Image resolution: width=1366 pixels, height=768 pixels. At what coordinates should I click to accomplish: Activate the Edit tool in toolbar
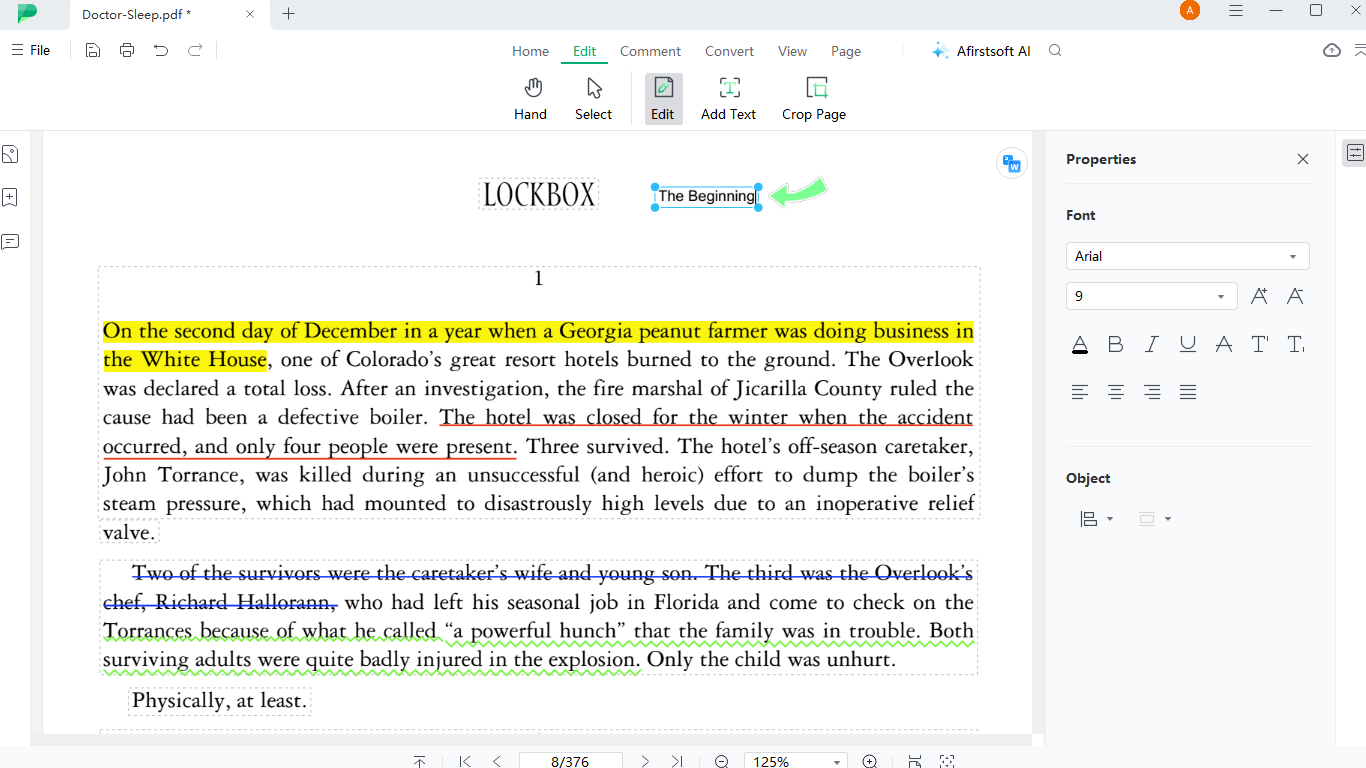click(x=663, y=99)
